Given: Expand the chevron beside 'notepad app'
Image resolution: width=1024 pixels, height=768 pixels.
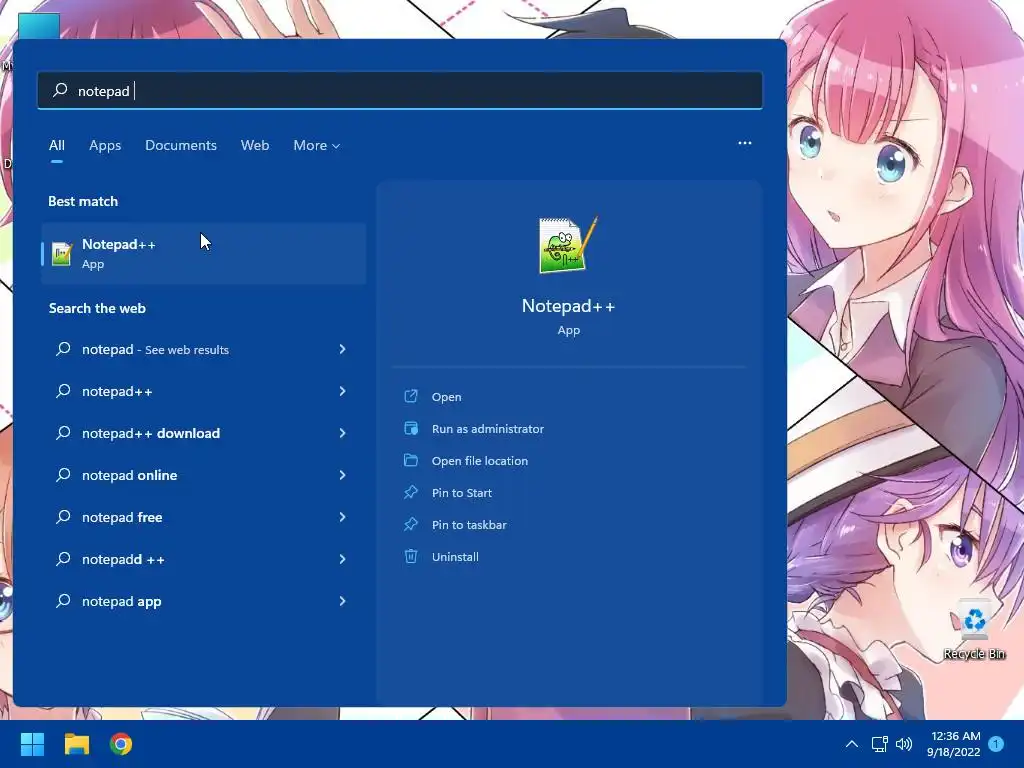Looking at the screenshot, I should point(342,601).
